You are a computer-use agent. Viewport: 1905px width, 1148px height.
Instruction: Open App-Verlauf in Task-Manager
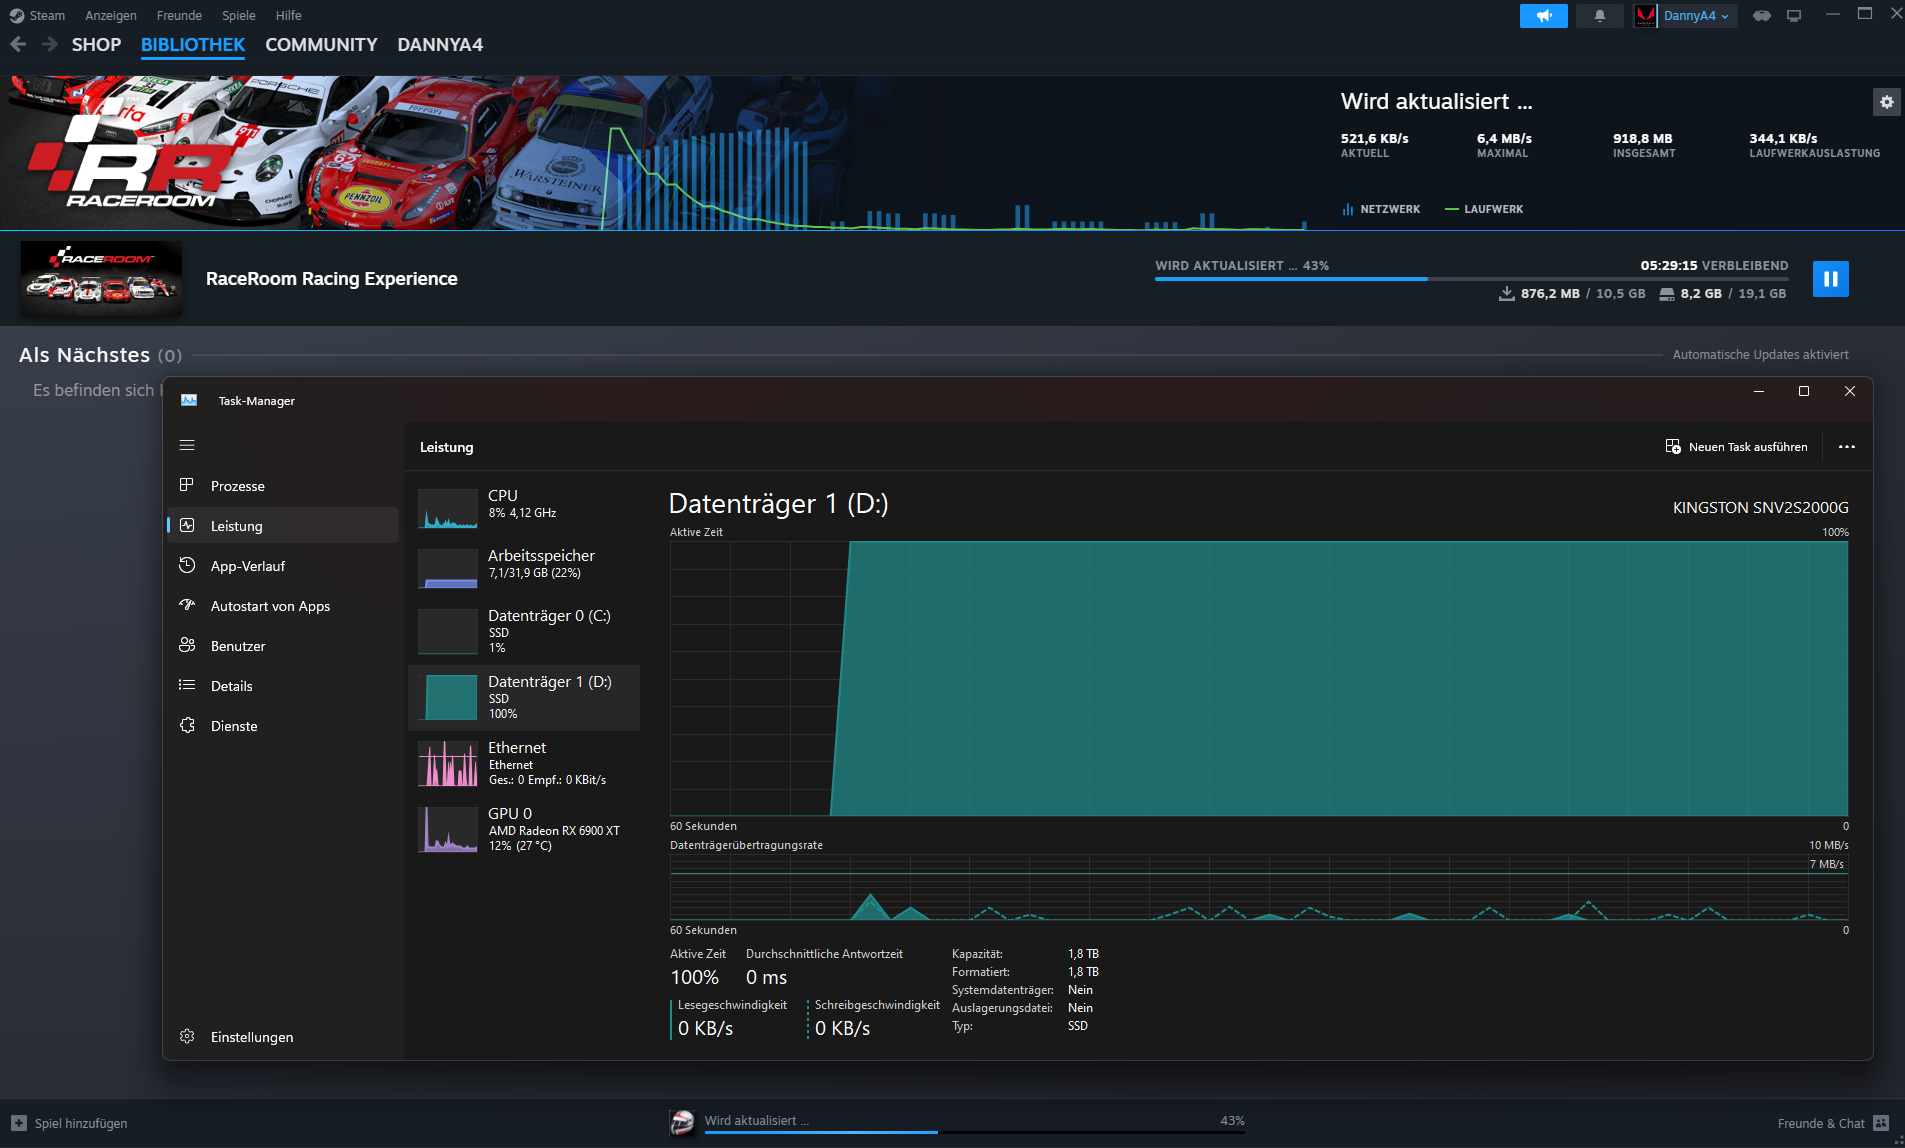click(283, 566)
